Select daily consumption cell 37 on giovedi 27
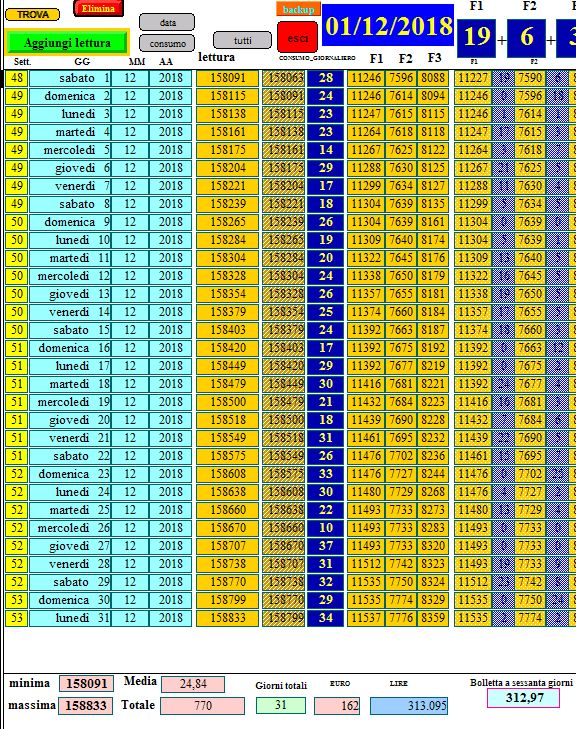The image size is (576, 729). tap(325, 546)
